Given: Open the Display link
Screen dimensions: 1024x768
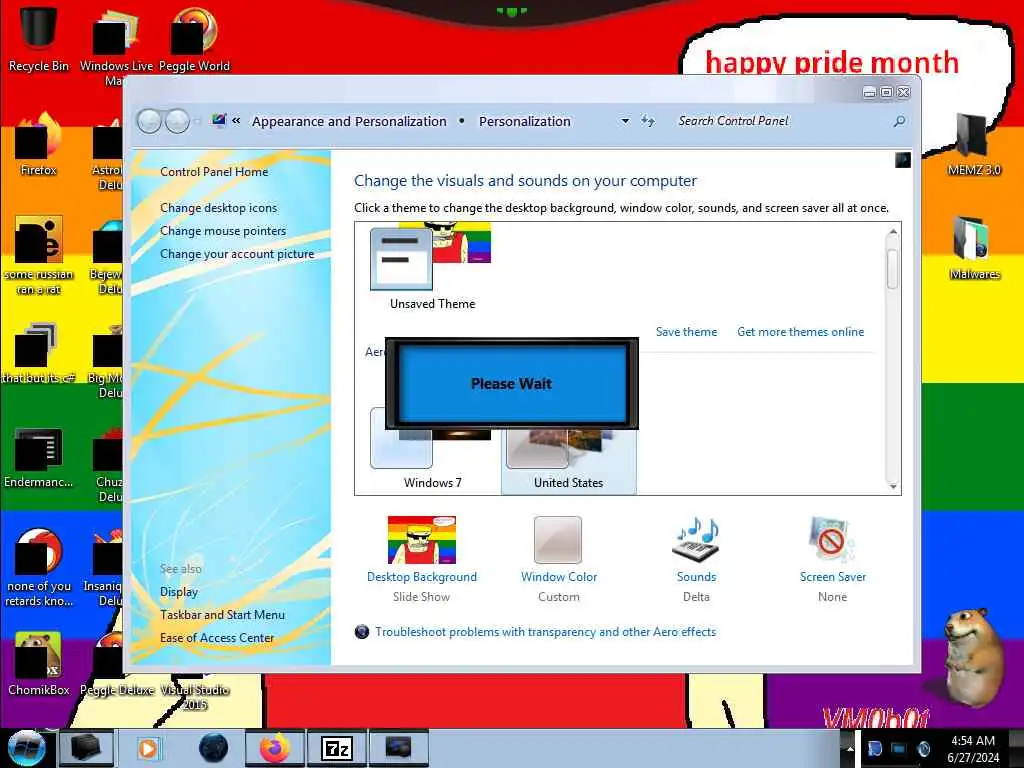Looking at the screenshot, I should click(x=179, y=592).
